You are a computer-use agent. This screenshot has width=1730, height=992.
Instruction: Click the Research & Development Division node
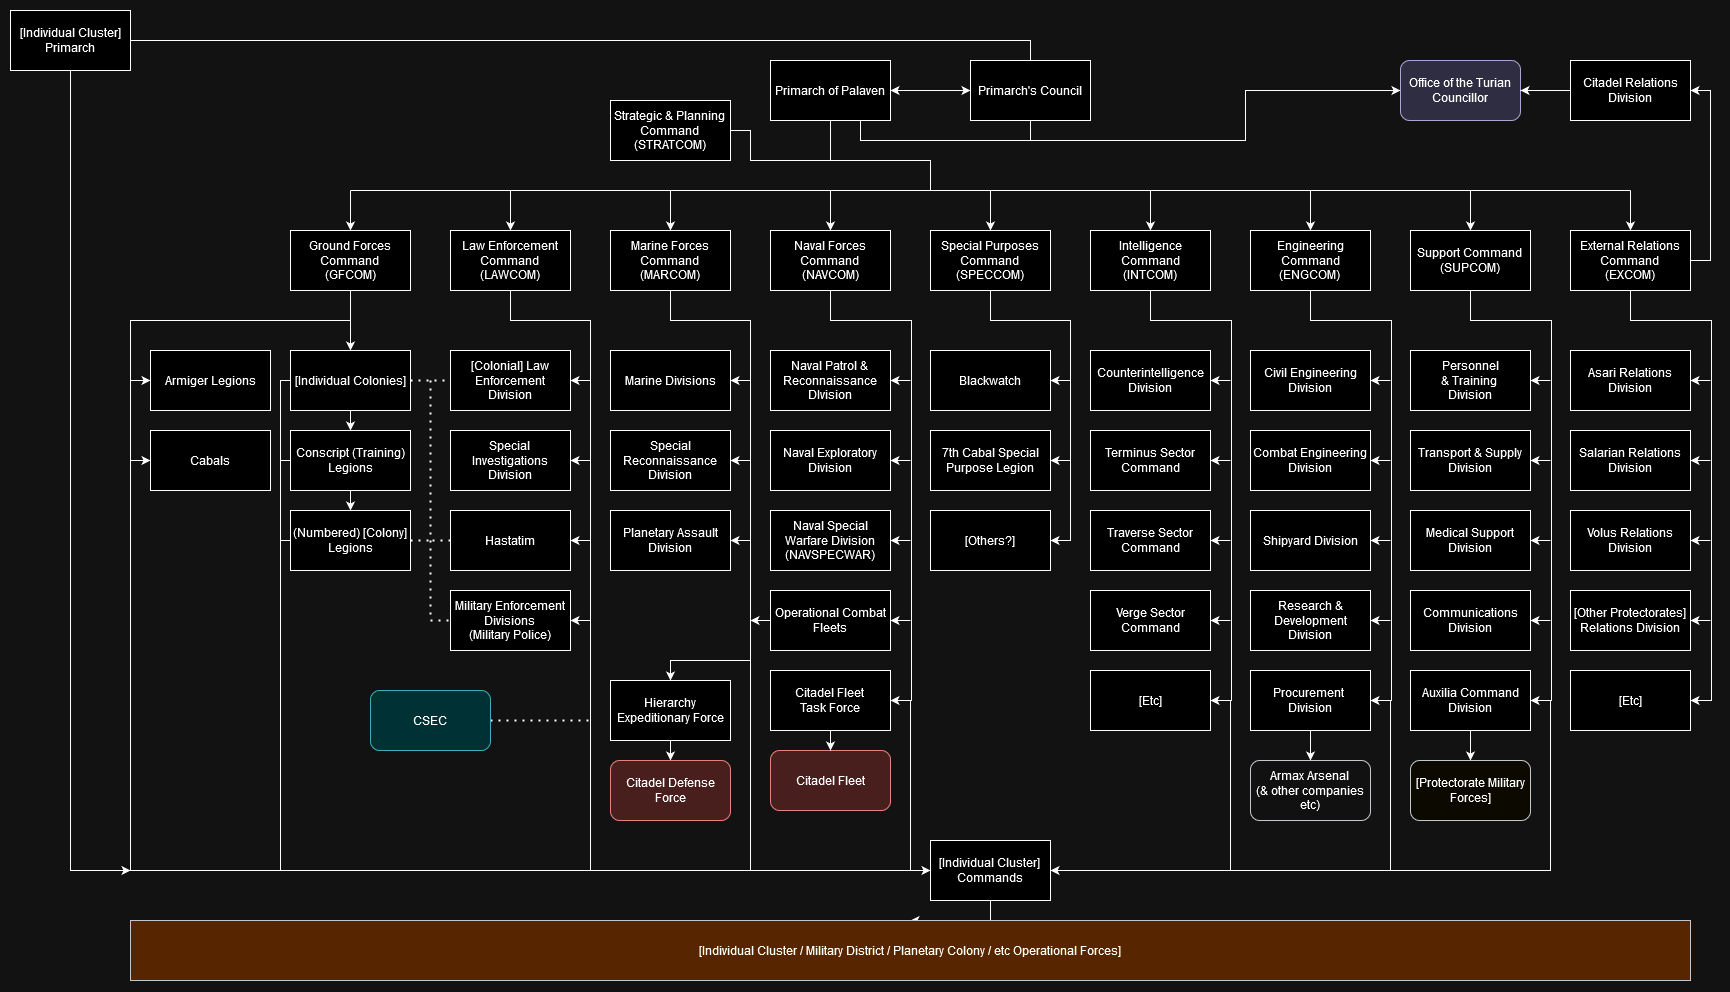coord(1309,620)
